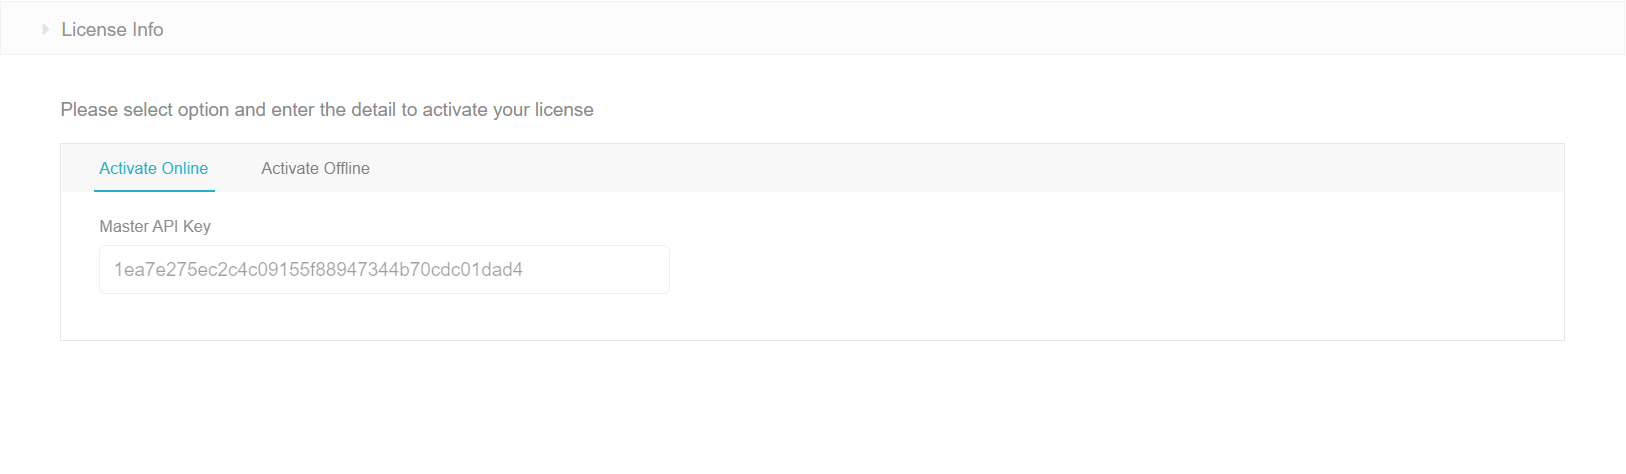Click empty area of the activation tab strip
This screenshot has height=474, width=1626.
coord(900,168)
